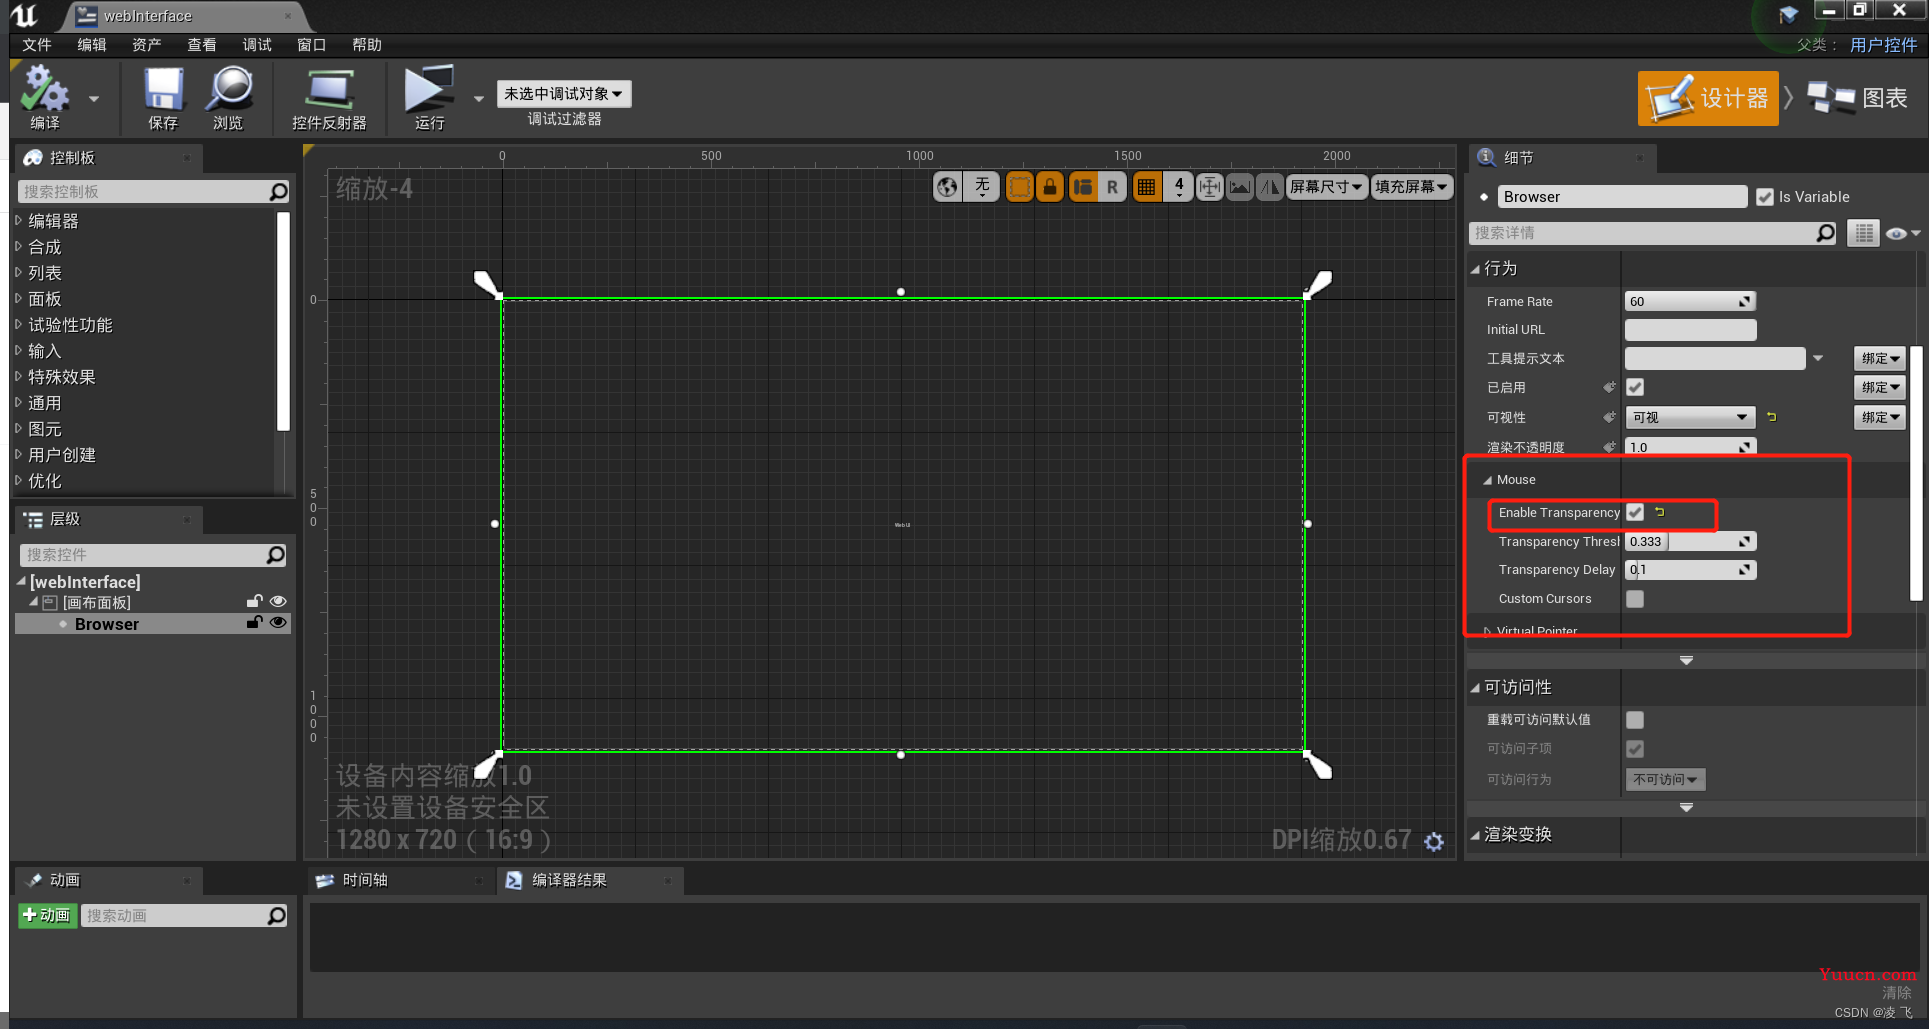Click the search icon in details search box
Viewport: 1929px width, 1029px height.
tap(1825, 233)
